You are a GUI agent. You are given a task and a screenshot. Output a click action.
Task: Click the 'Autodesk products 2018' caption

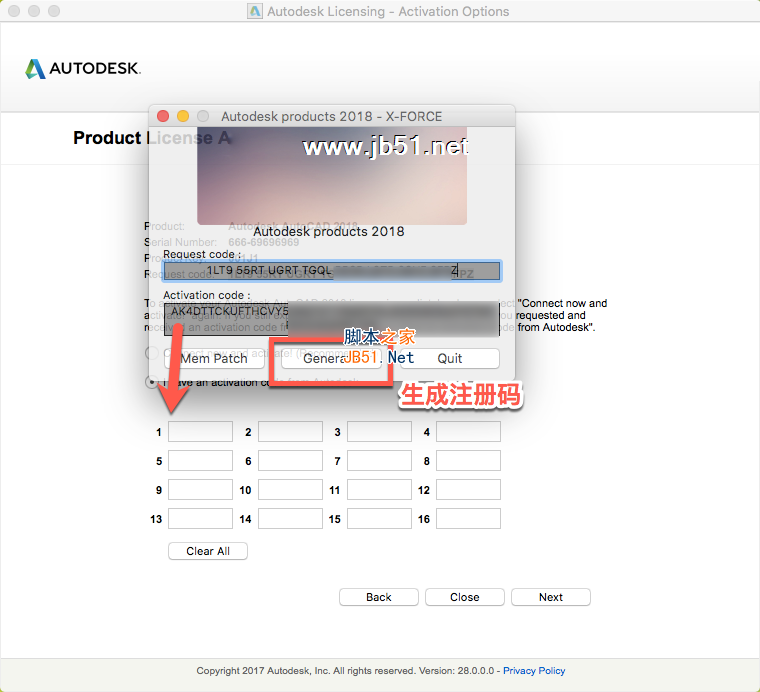329,232
